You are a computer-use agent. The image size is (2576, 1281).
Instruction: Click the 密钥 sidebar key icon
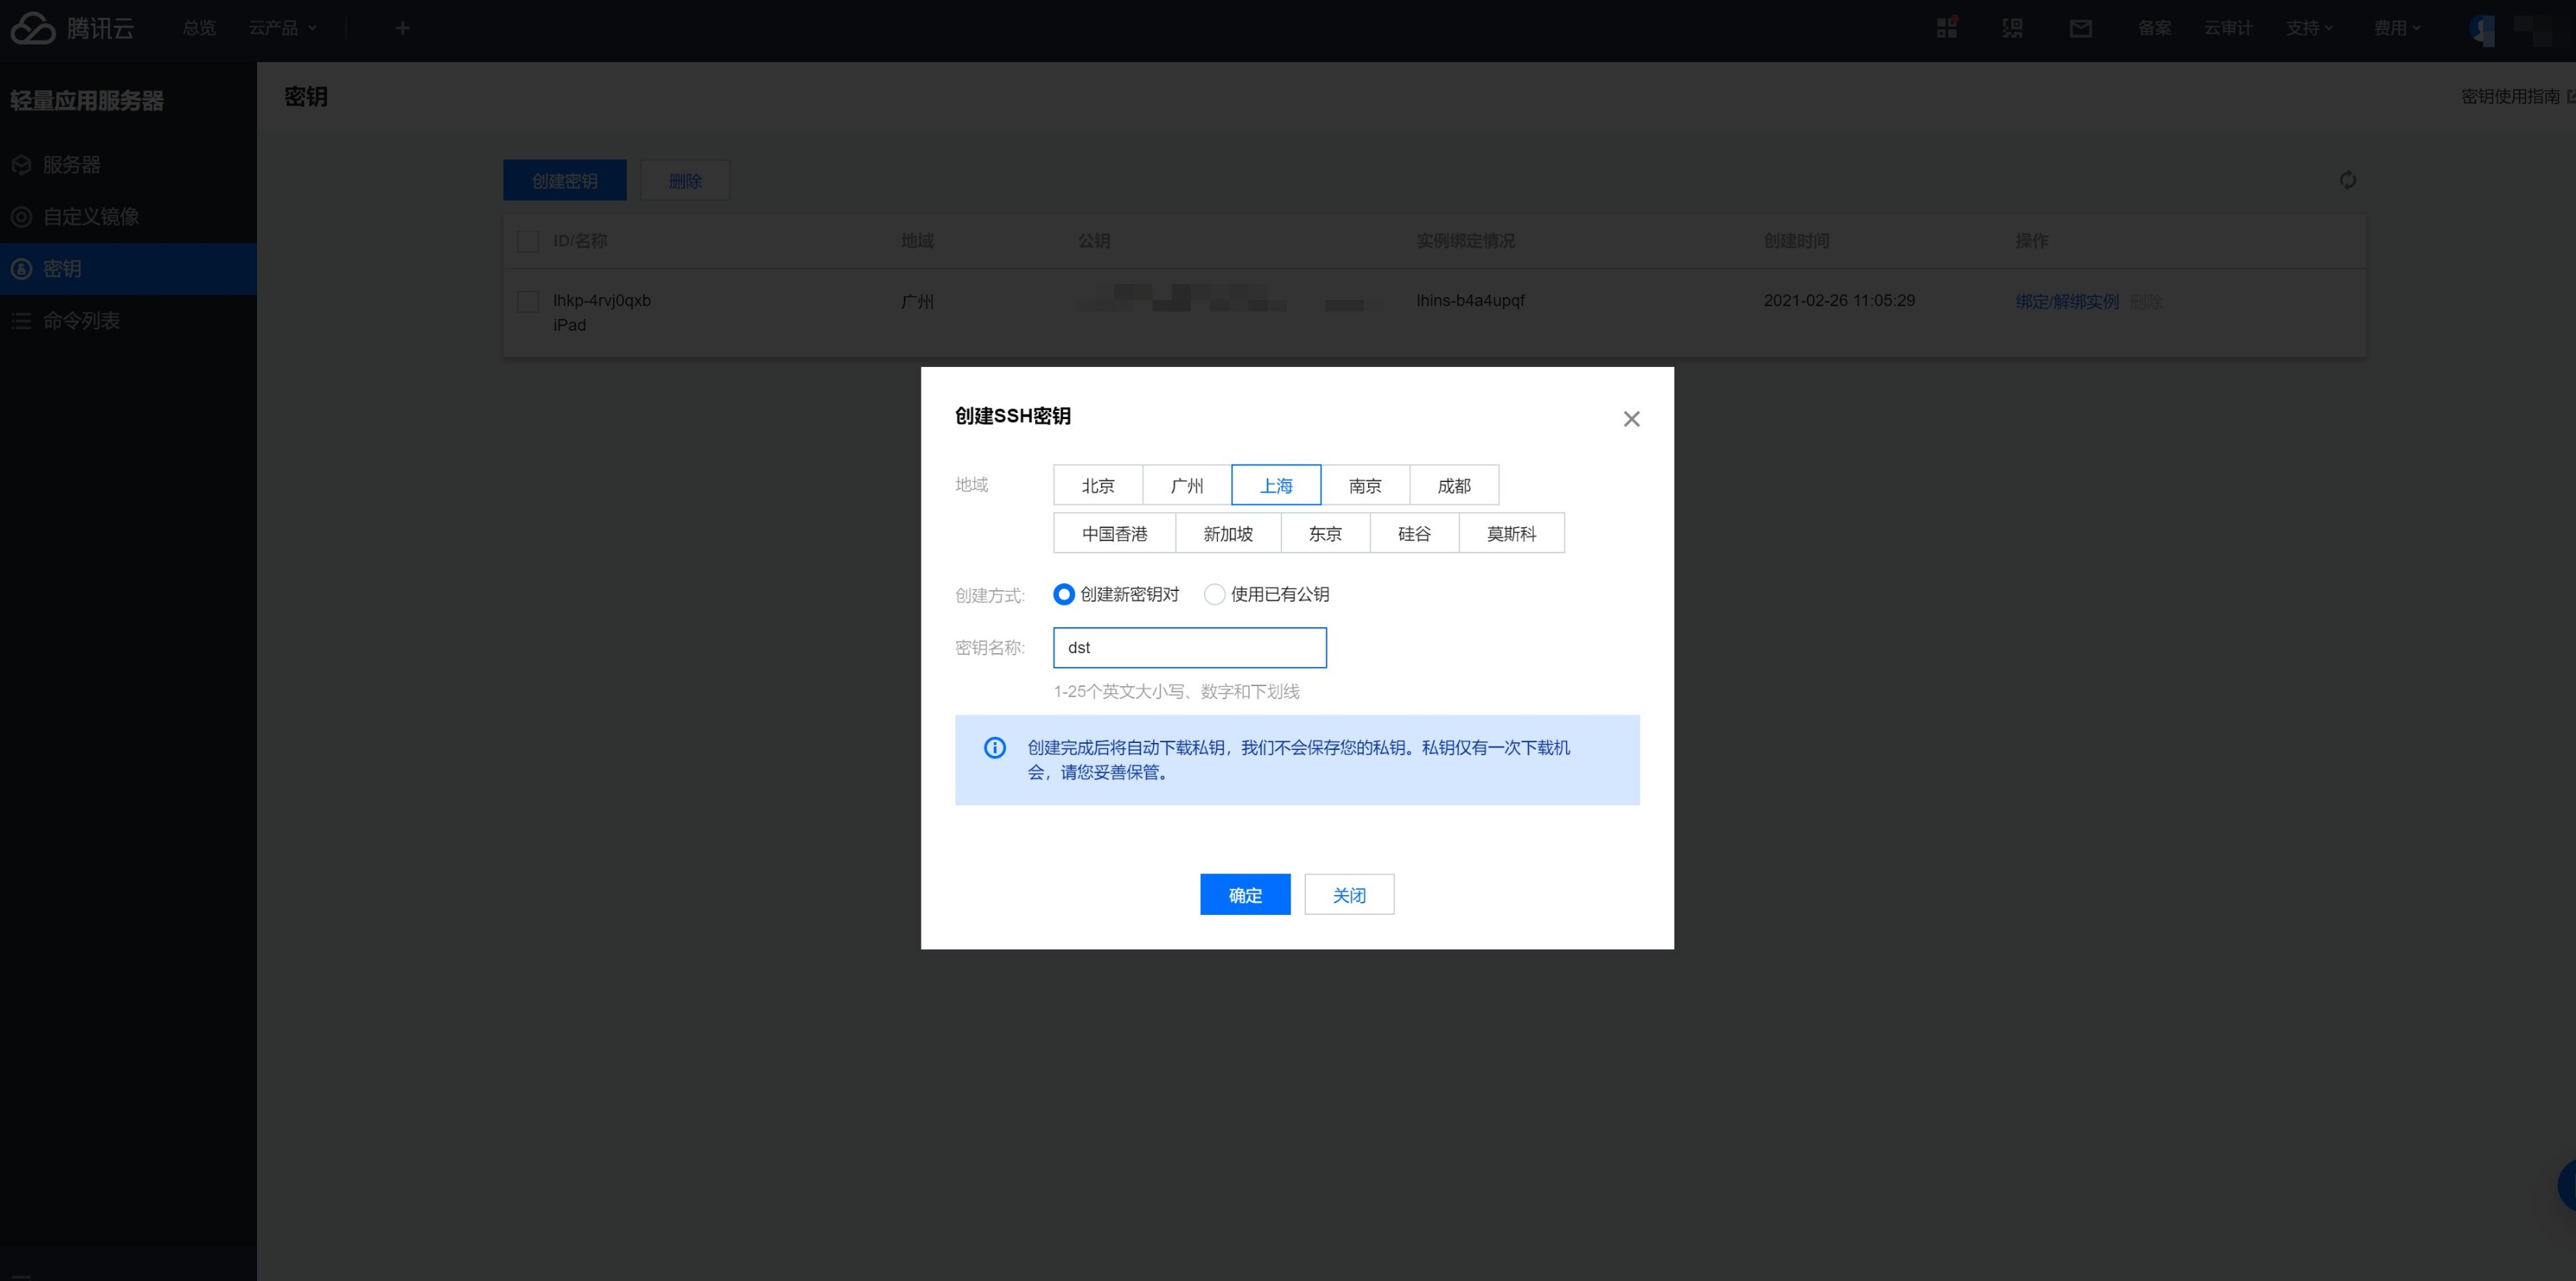pyautogui.click(x=21, y=268)
